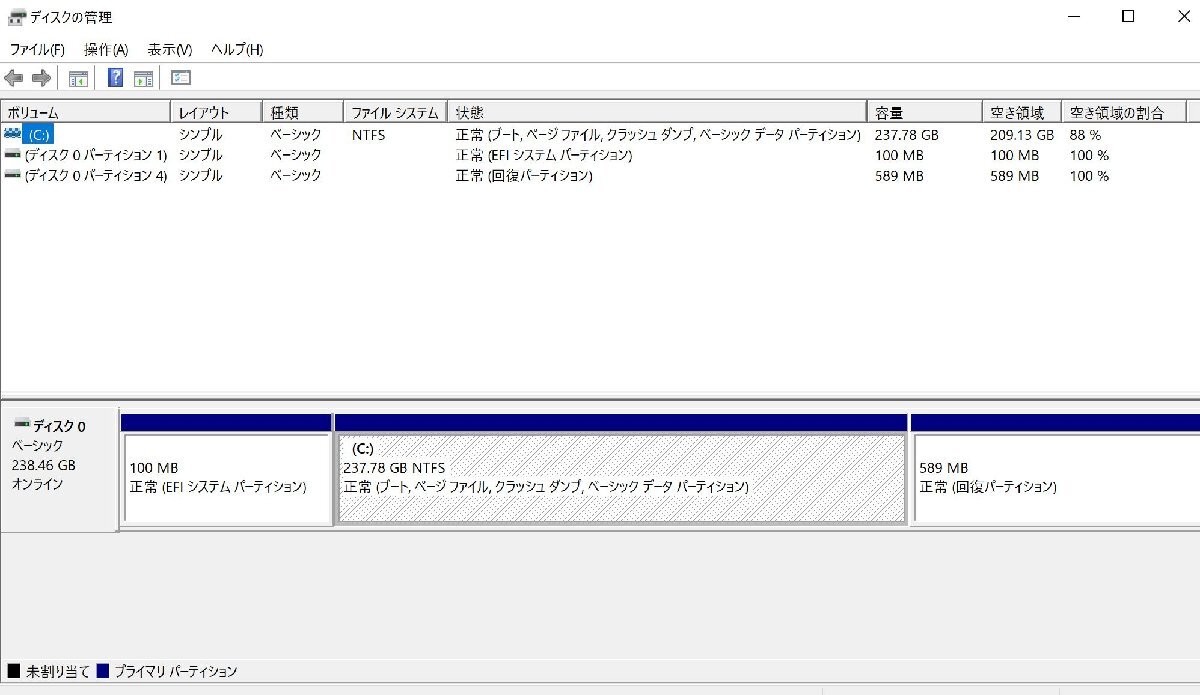Toggle the console tree pane toolbar icon

pyautogui.click(x=78, y=78)
